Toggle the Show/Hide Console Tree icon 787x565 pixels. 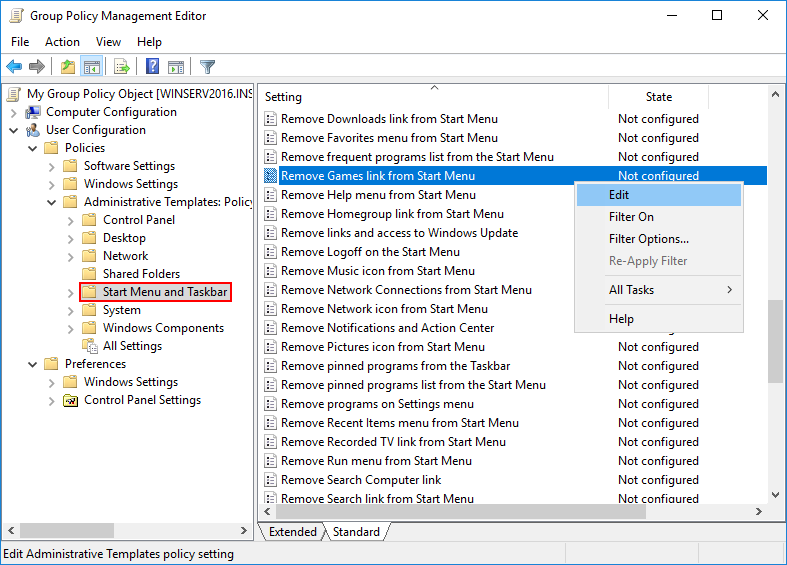point(91,67)
